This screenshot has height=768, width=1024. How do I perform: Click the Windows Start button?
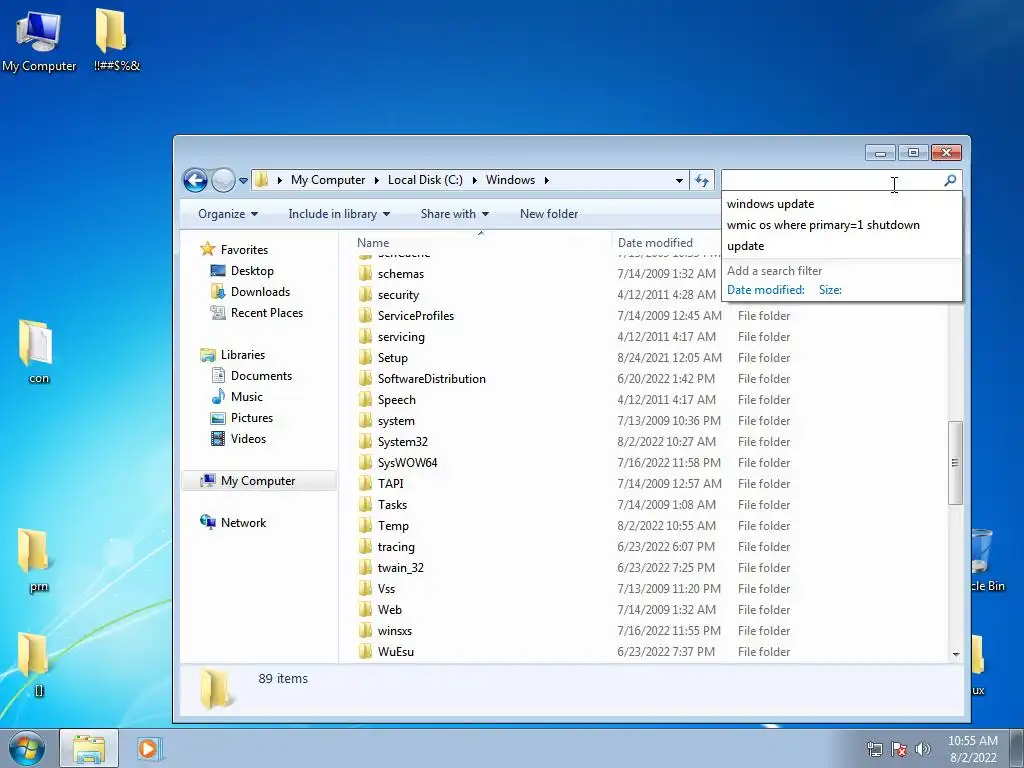click(x=26, y=748)
